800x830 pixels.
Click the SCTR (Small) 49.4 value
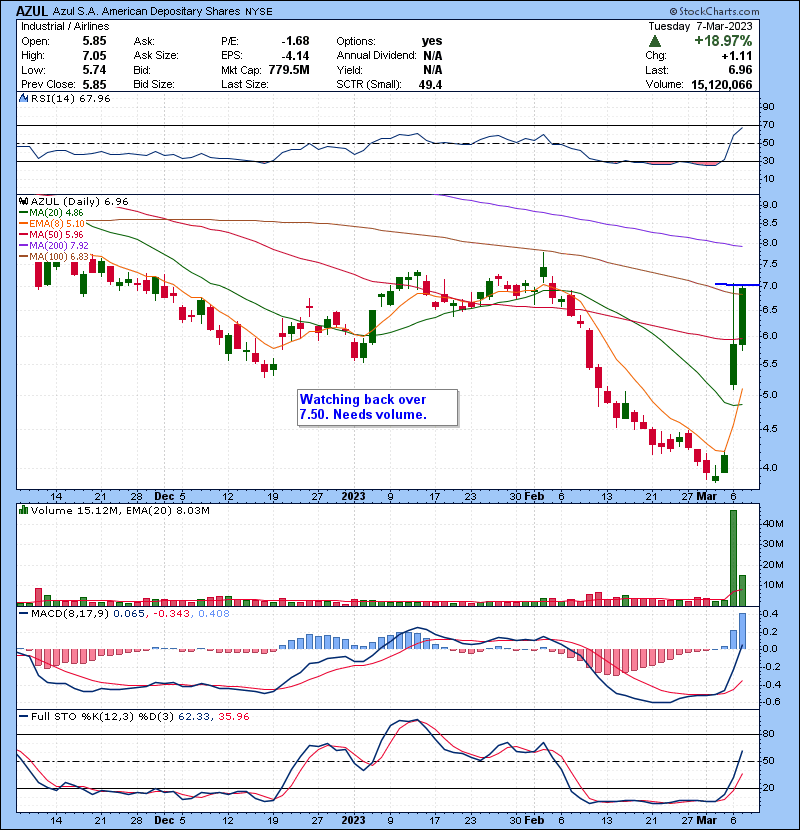coord(430,84)
